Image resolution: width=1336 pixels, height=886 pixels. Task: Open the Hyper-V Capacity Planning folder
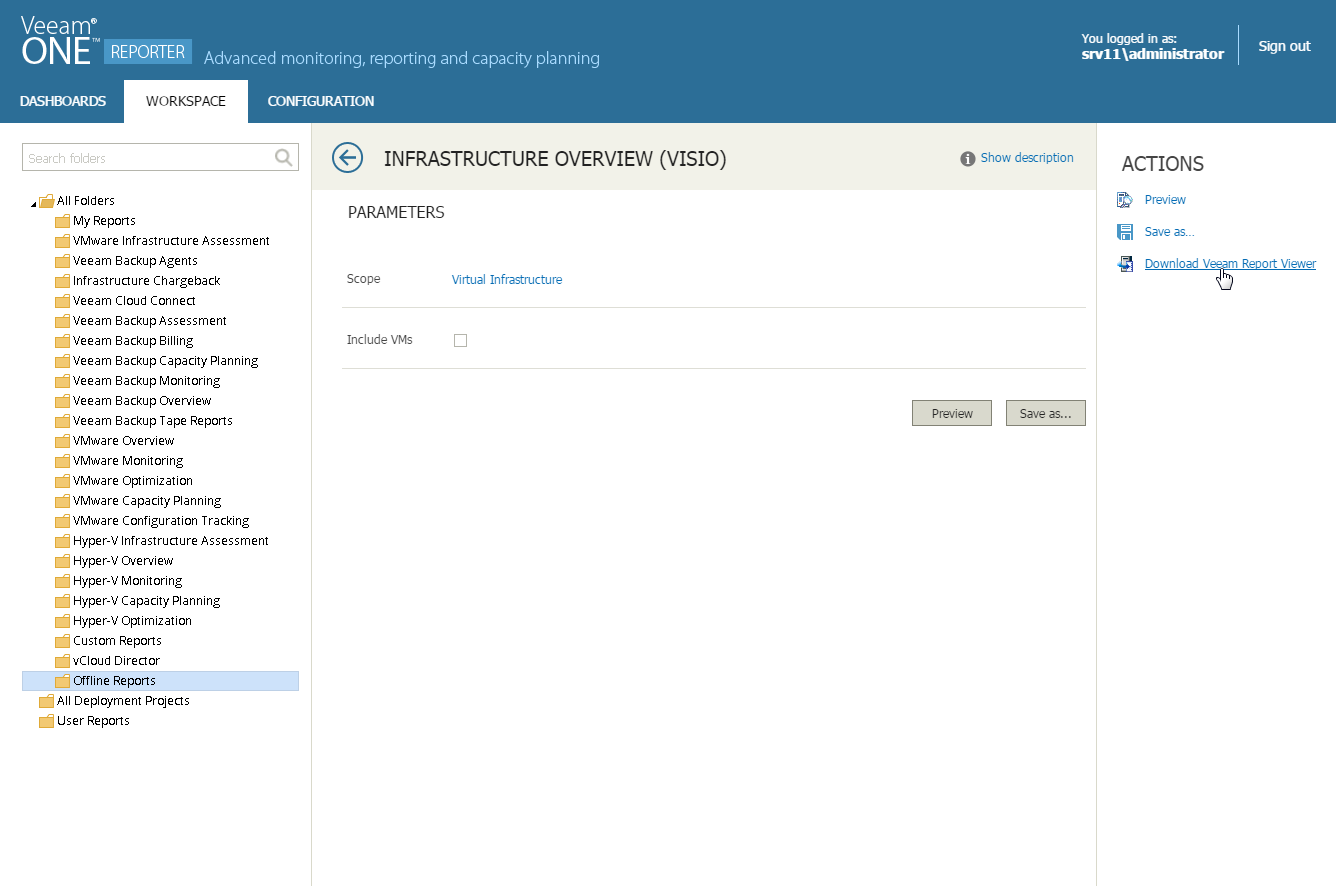coord(146,601)
